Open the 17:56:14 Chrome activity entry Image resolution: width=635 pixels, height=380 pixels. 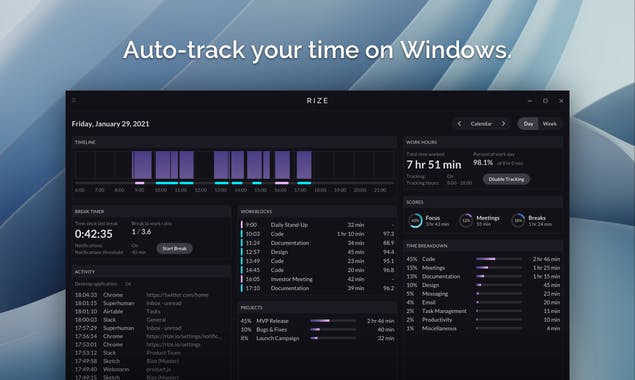[x=150, y=336]
